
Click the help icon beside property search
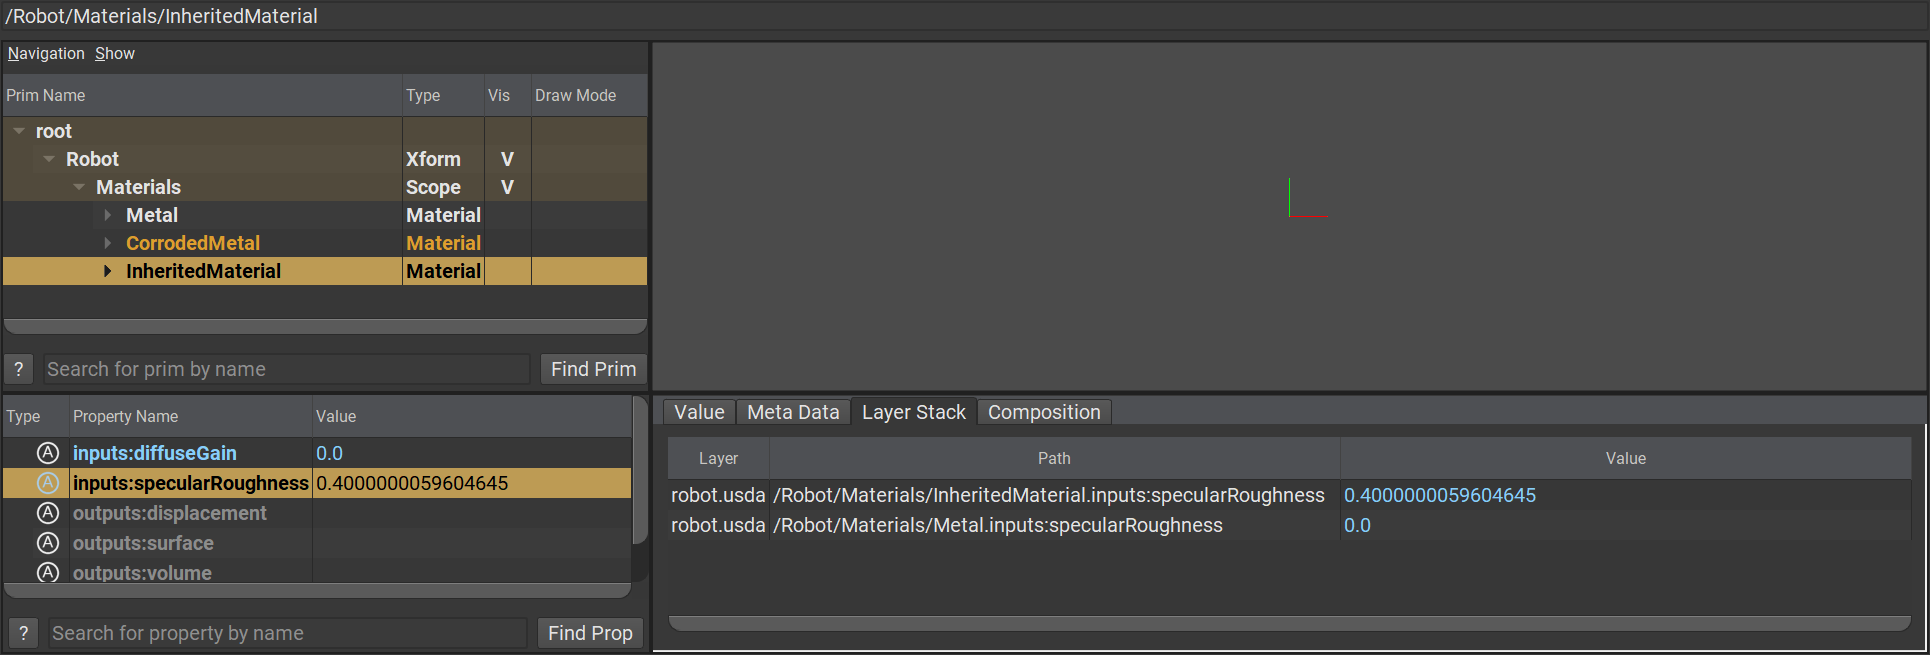(x=23, y=633)
